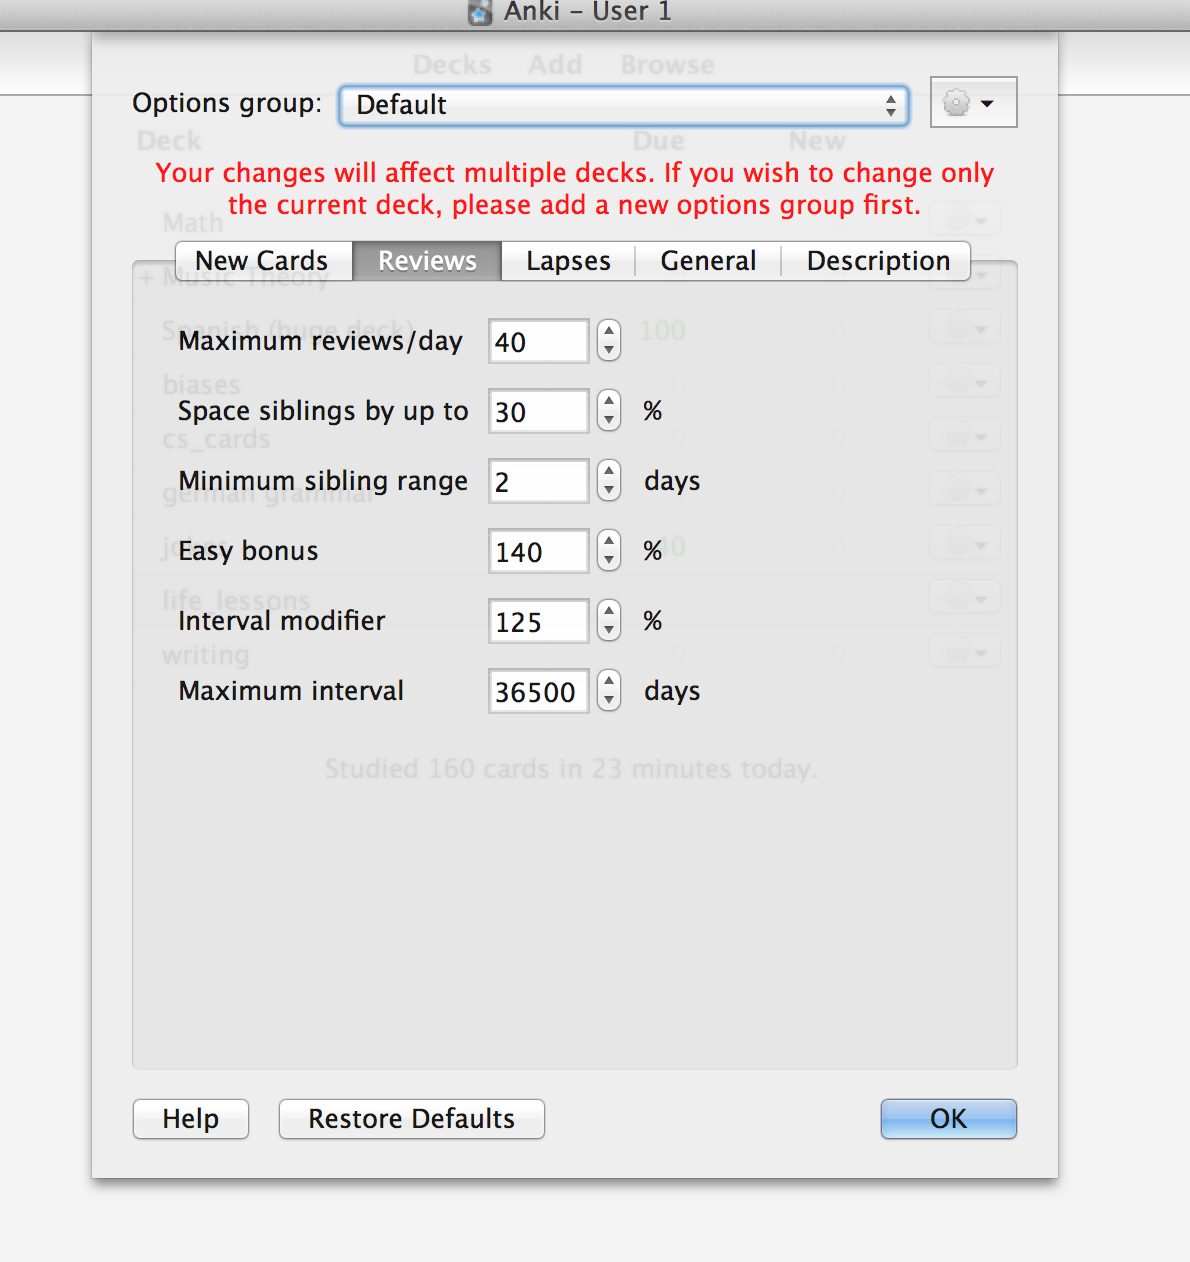This screenshot has width=1190, height=1262.
Task: Confirm settings with the OK button
Action: (x=948, y=1119)
